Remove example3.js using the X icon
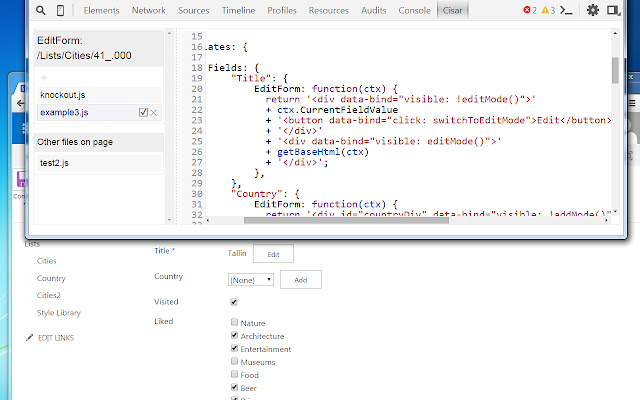 point(153,113)
